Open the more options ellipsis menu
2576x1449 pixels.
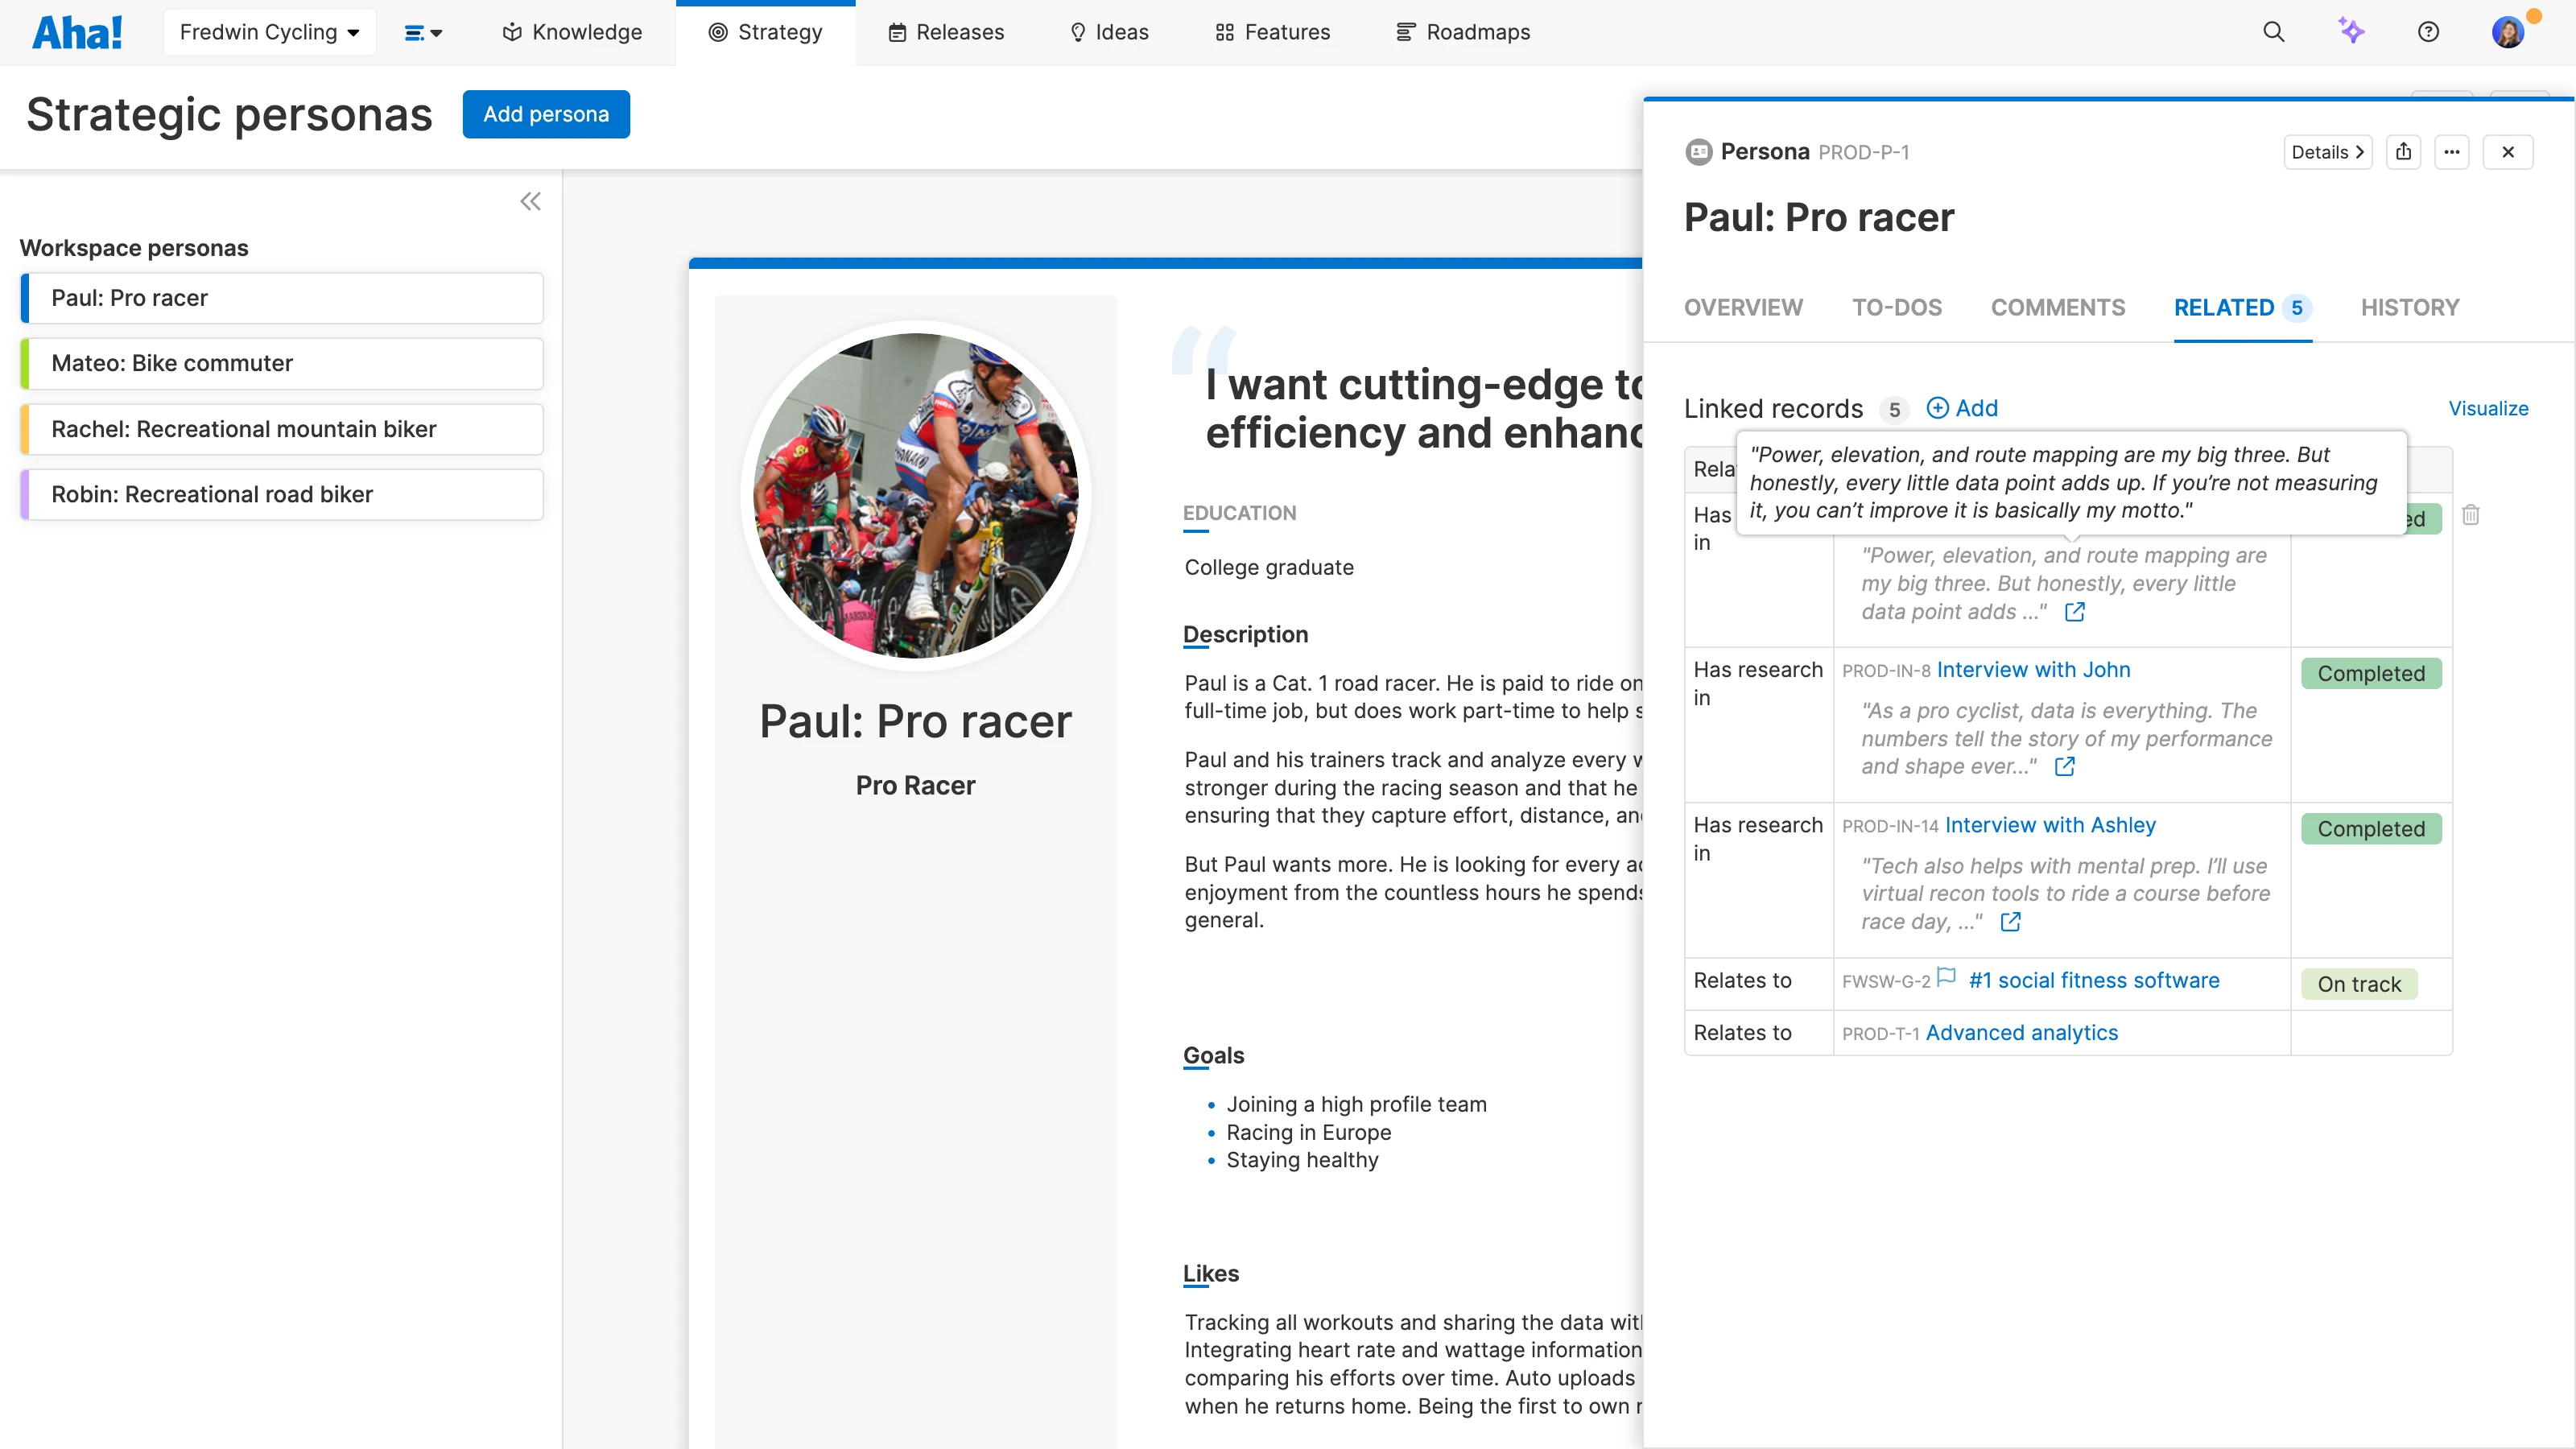tap(2452, 152)
